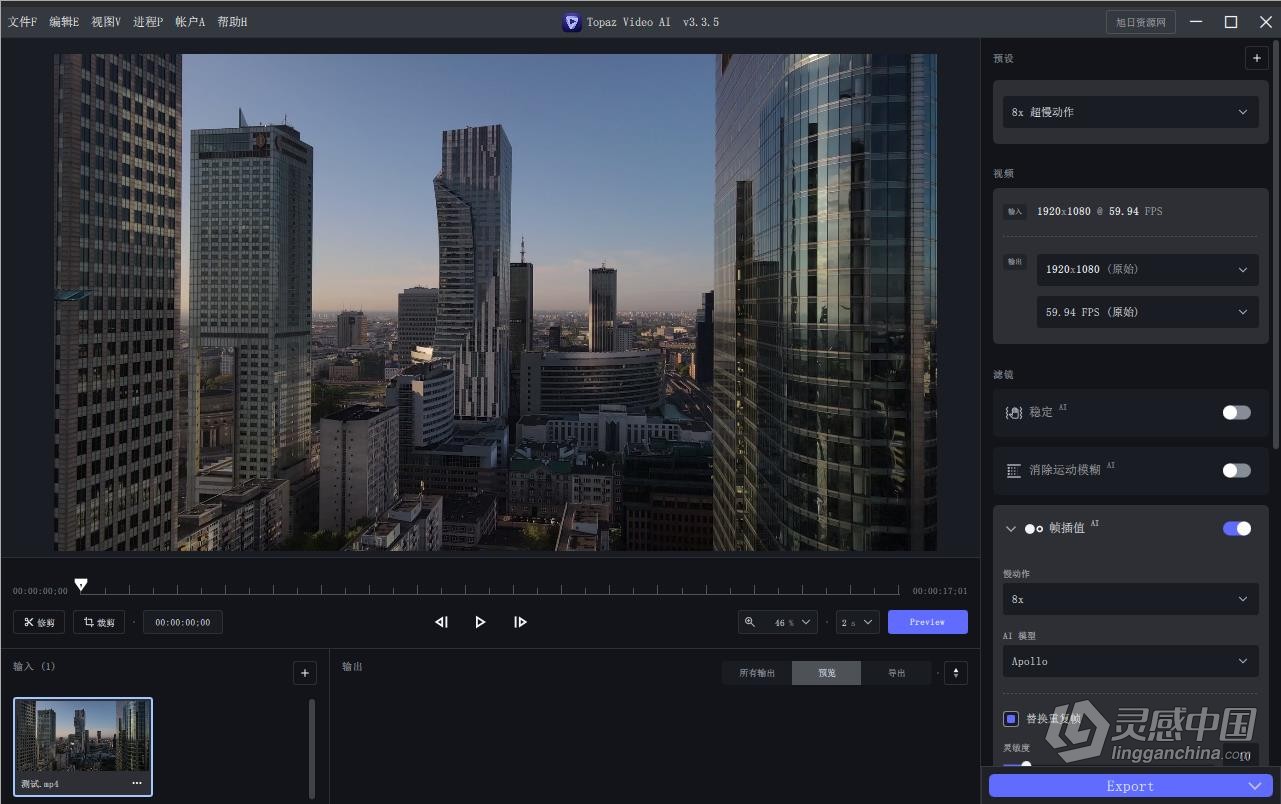Open the 59.94 FPS output dropdown
The width and height of the screenshot is (1281, 804).
(x=1146, y=311)
